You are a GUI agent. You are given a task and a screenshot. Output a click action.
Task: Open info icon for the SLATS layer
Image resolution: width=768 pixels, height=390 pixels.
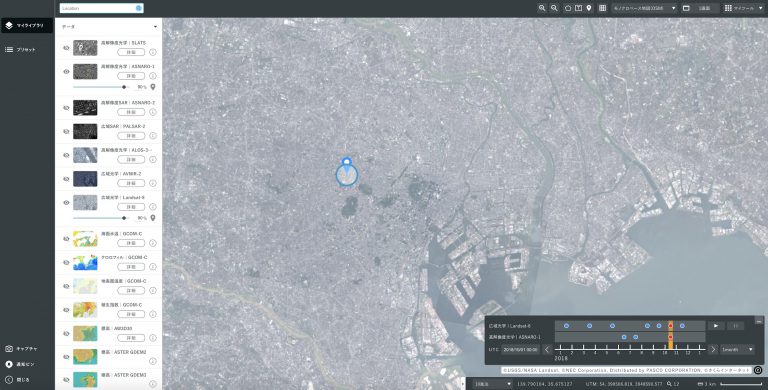[153, 52]
